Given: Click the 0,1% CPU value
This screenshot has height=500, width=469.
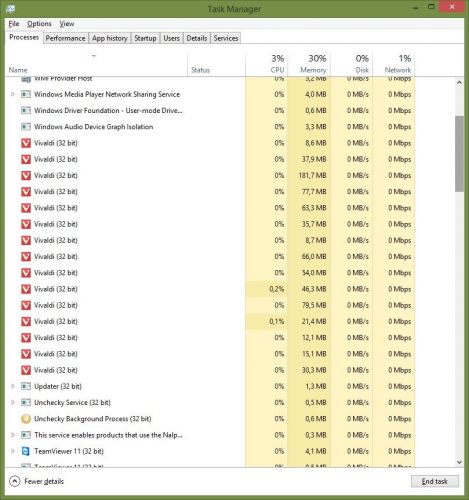Looking at the screenshot, I should pos(277,321).
